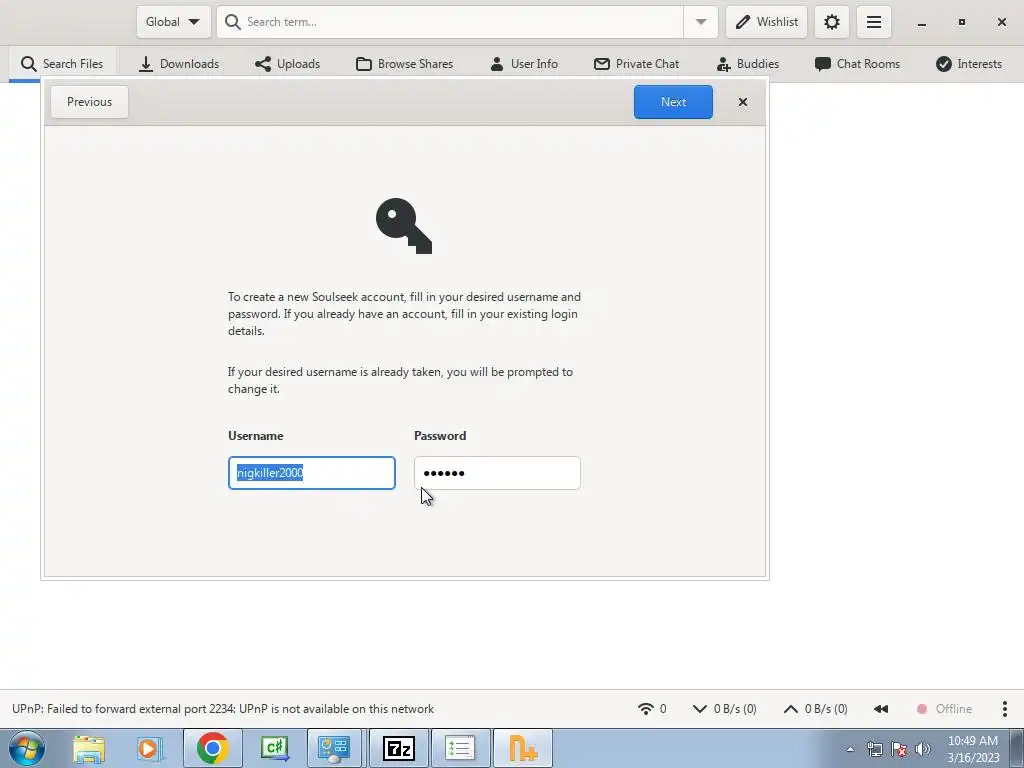Select the Password input field
This screenshot has width=1024, height=768.
coord(497,473)
